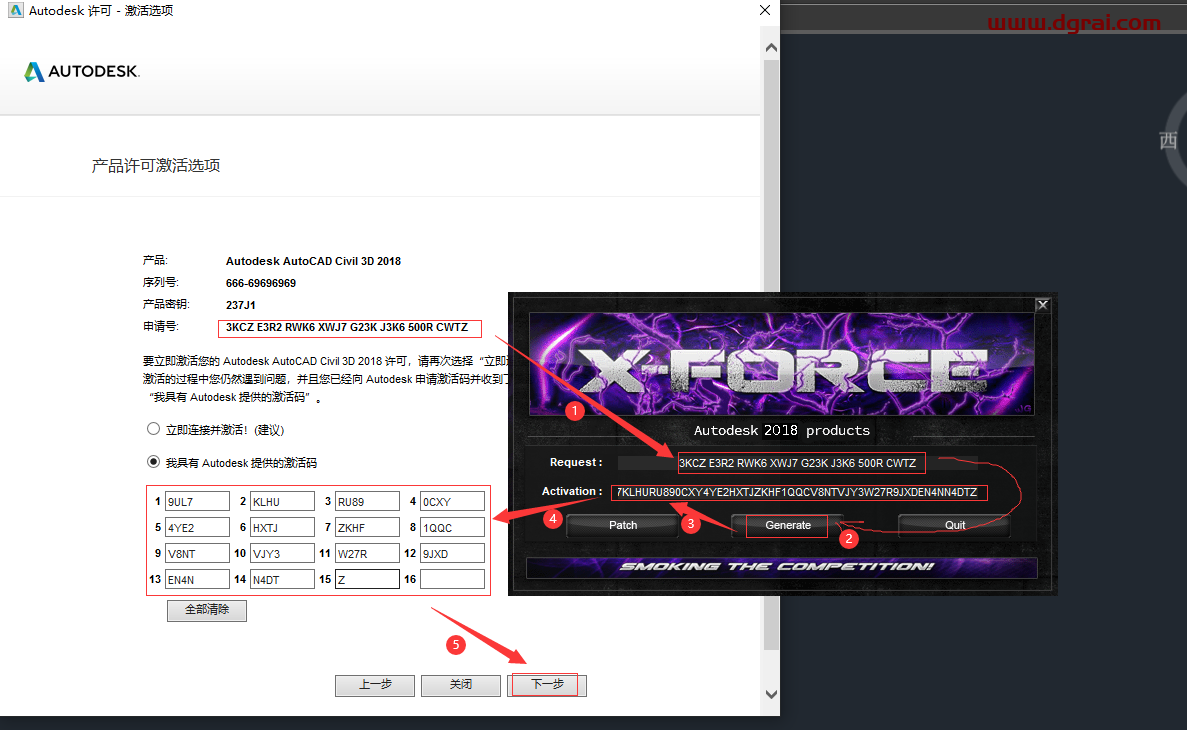Click activation code field 11 containing W27R
1187x730 pixels.
[367, 554]
